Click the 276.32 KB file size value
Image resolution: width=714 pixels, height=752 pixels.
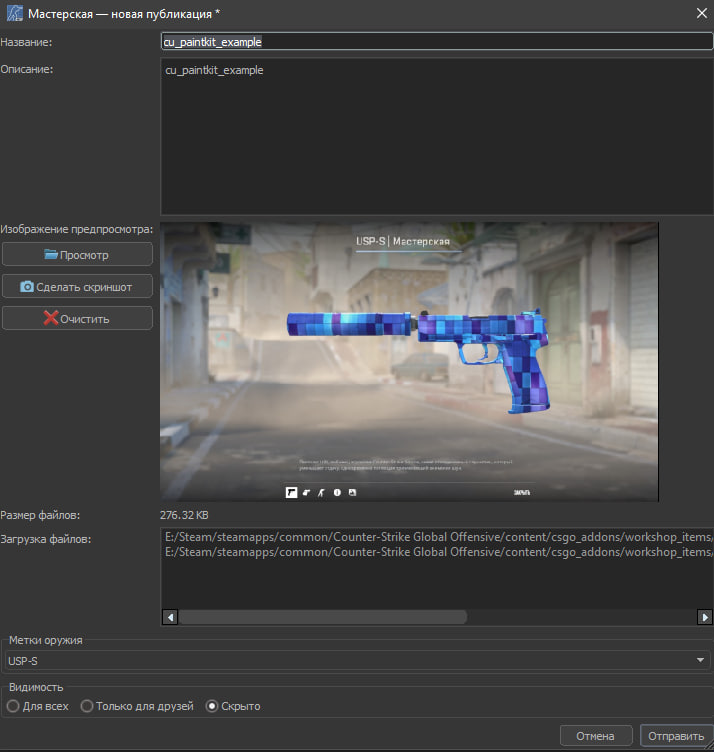click(x=184, y=515)
